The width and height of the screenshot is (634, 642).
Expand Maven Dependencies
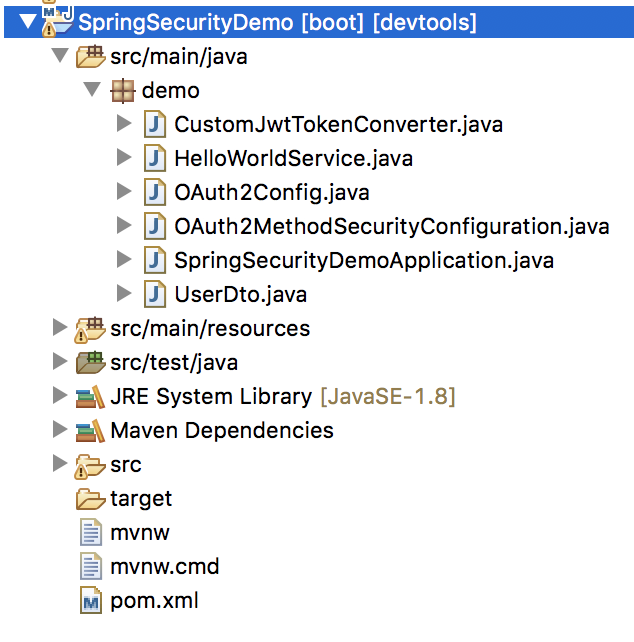(60, 430)
